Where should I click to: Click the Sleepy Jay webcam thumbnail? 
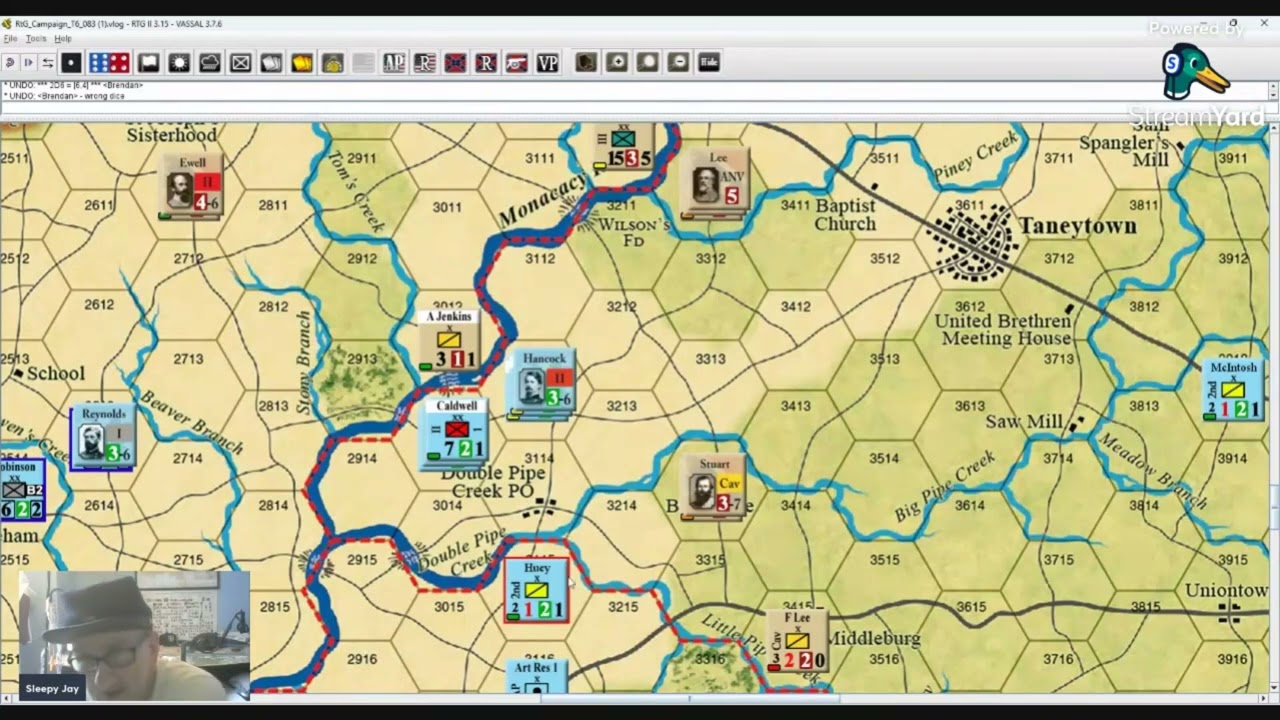coord(134,635)
